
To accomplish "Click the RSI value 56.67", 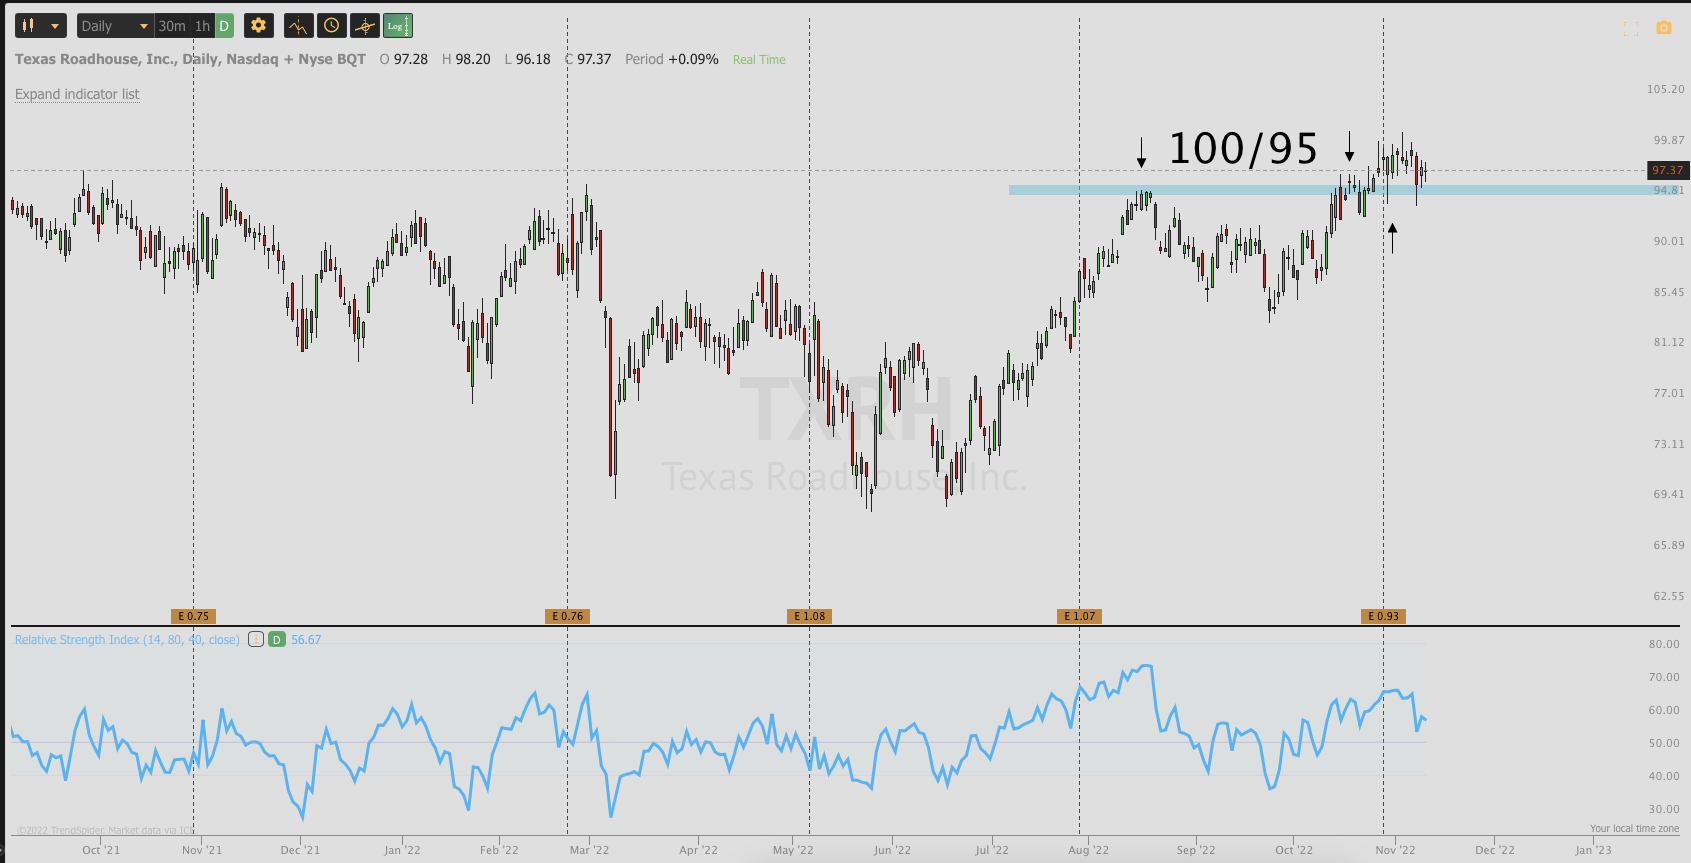I will (x=306, y=640).
